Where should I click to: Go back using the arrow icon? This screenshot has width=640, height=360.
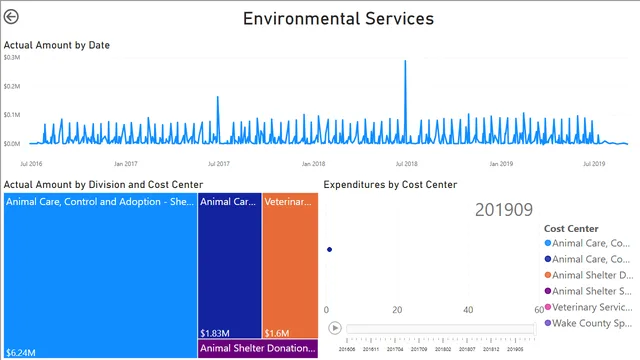[11, 17]
